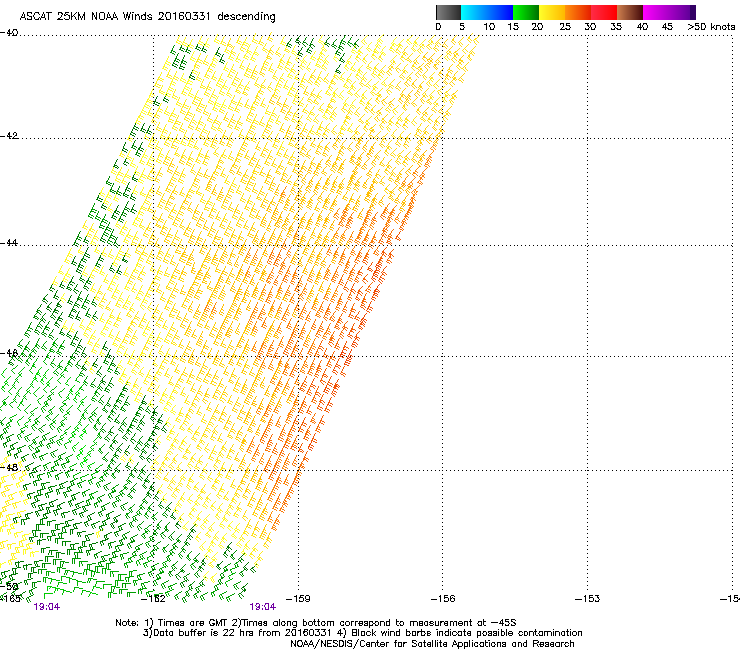
Task: Click the '>50 knots' legend label
Action: (x=711, y=27)
